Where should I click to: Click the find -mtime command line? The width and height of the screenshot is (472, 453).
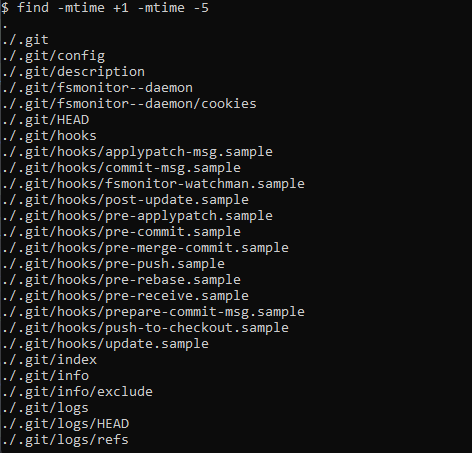tap(105, 7)
